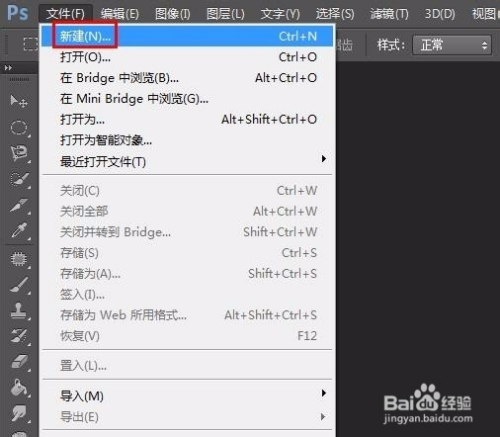
Task: Select the Eraser tool
Action: coord(19,362)
